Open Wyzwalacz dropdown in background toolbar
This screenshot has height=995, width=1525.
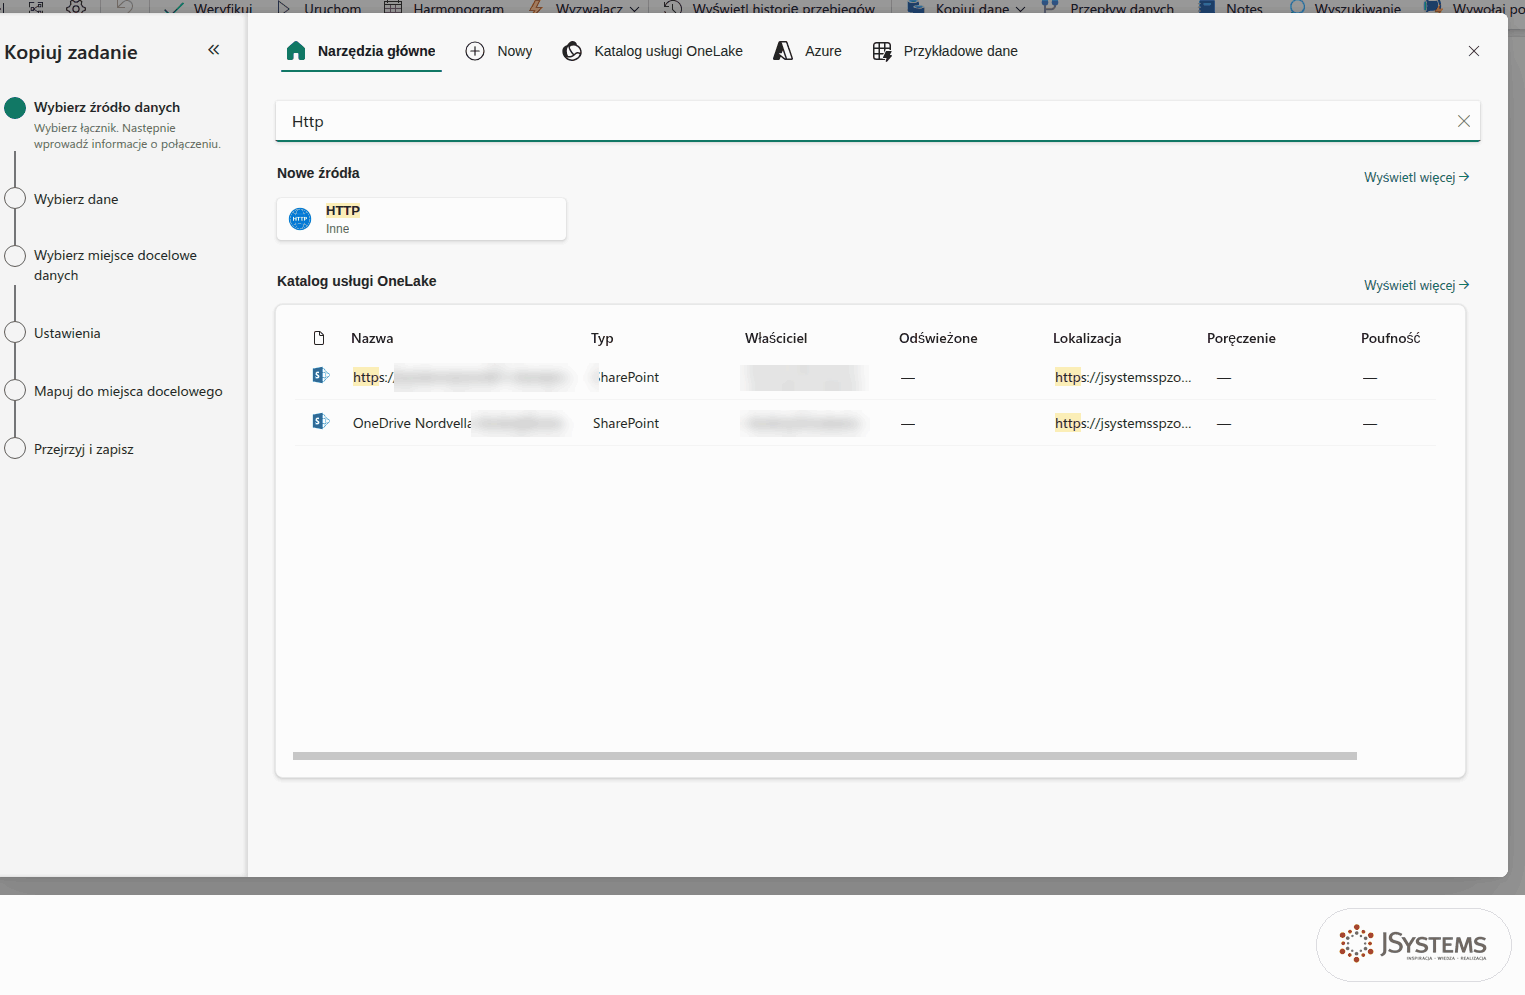pyautogui.click(x=584, y=7)
